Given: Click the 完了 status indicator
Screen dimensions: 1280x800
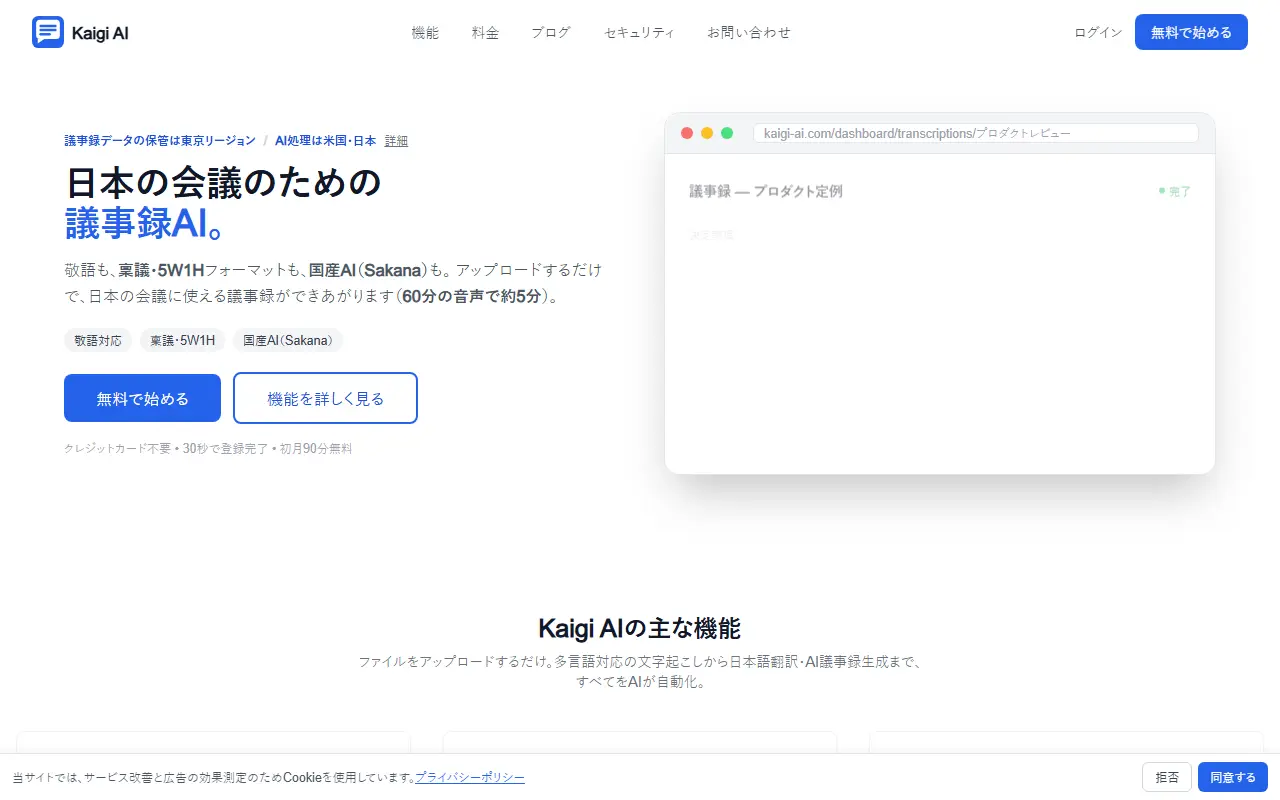Looking at the screenshot, I should (x=1175, y=191).
